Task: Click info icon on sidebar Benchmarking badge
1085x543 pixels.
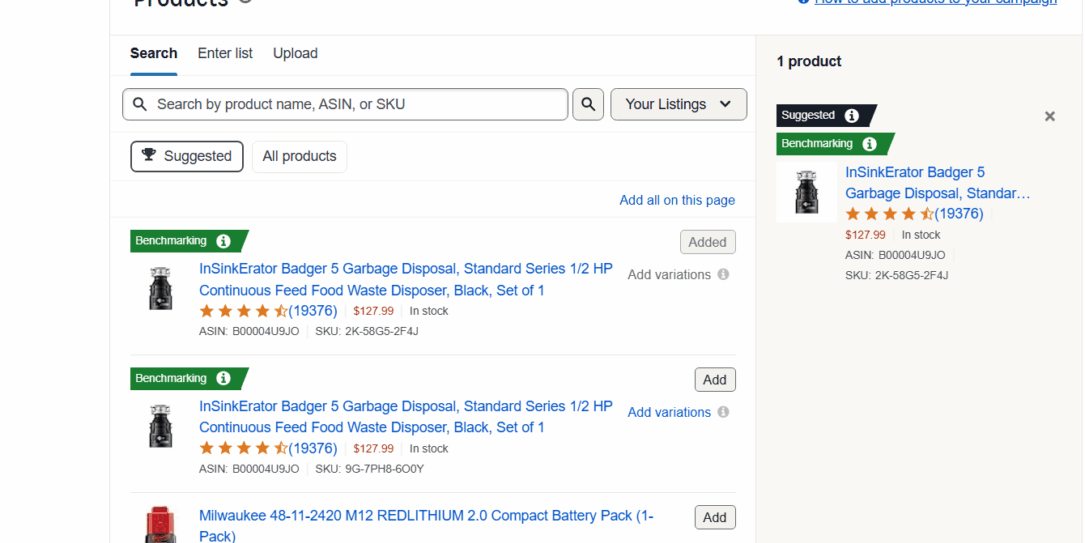Action: [869, 144]
